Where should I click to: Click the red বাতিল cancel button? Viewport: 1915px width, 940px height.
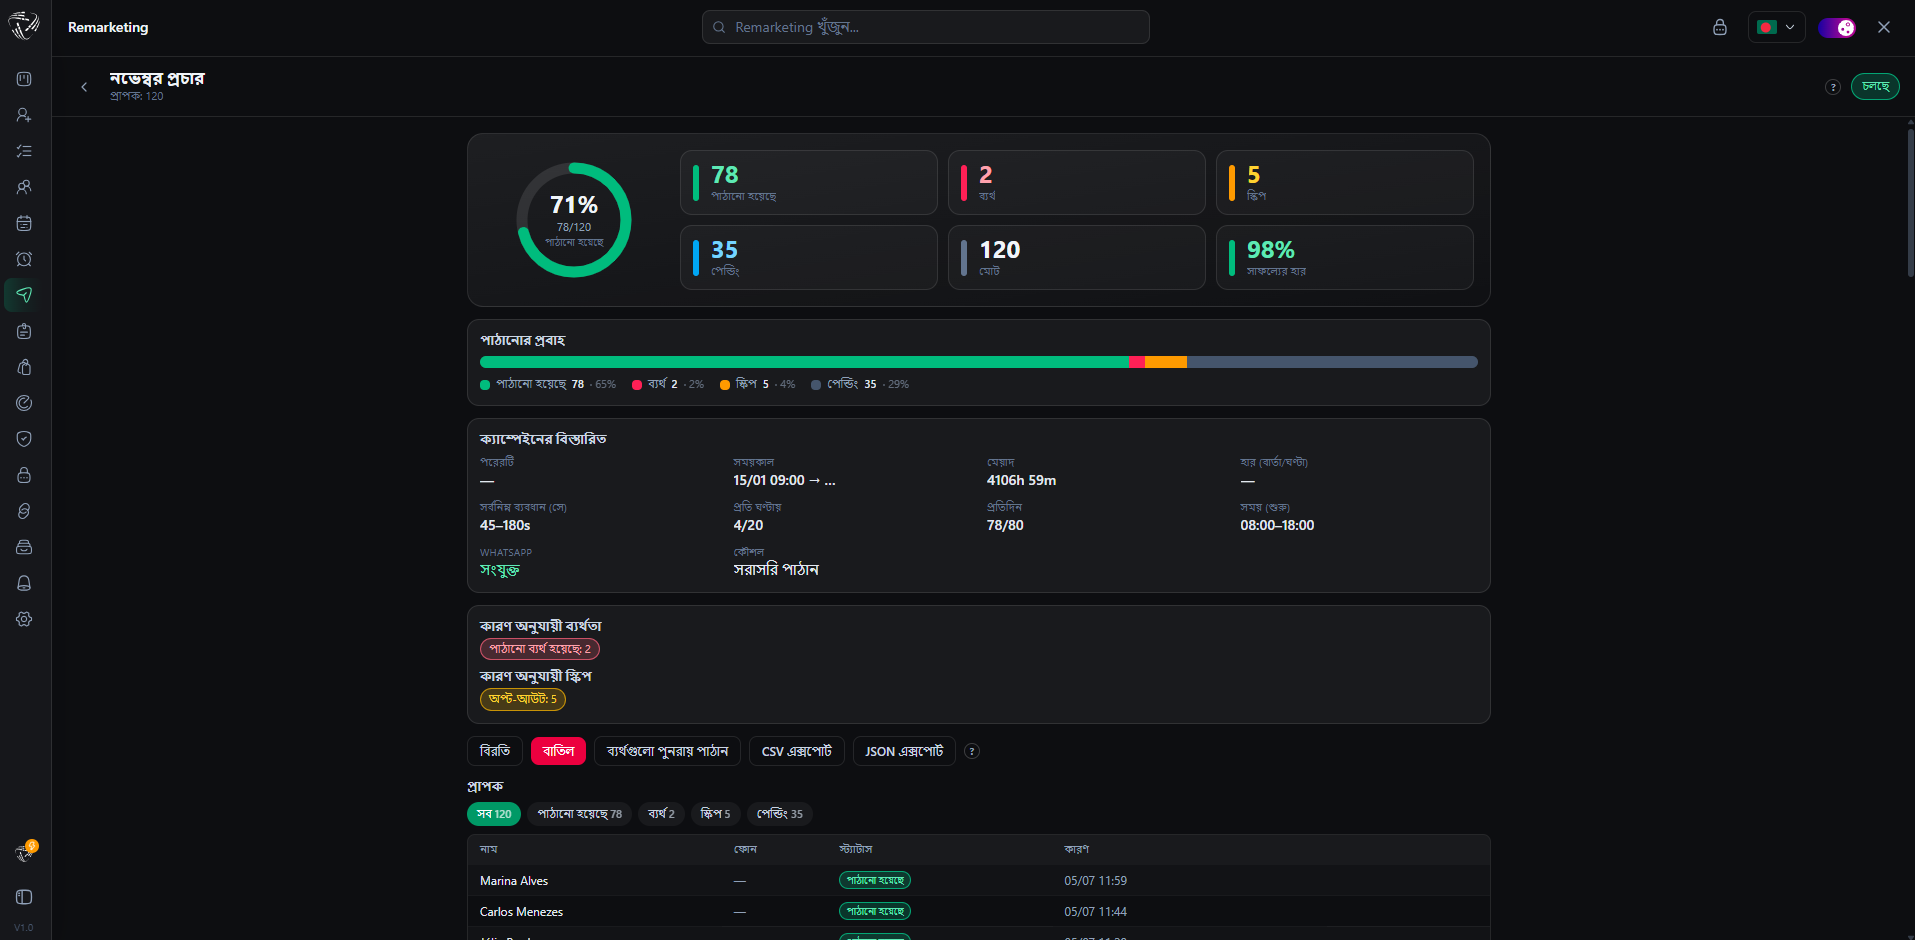tap(558, 751)
